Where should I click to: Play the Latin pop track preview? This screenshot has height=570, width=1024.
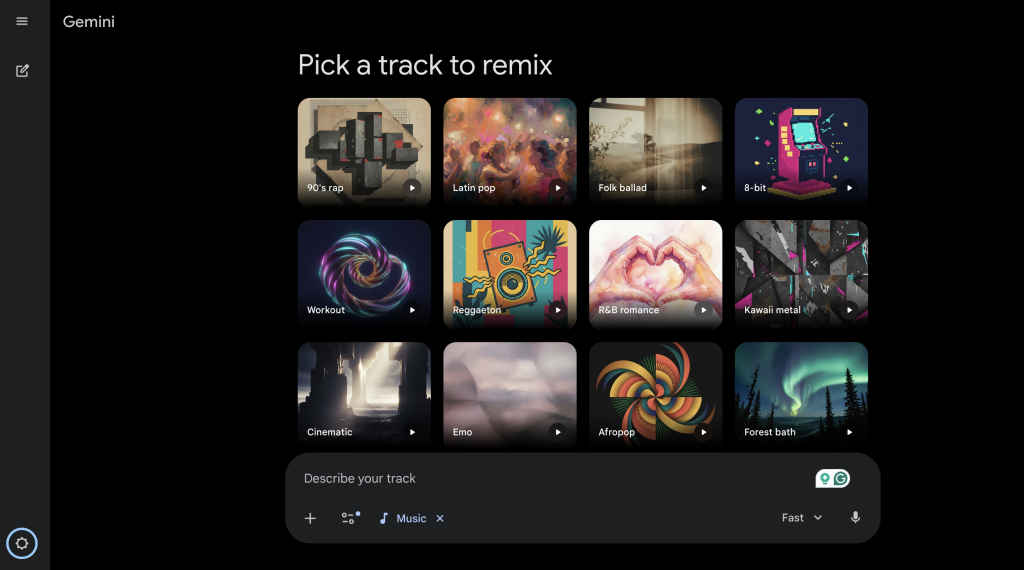pos(558,187)
